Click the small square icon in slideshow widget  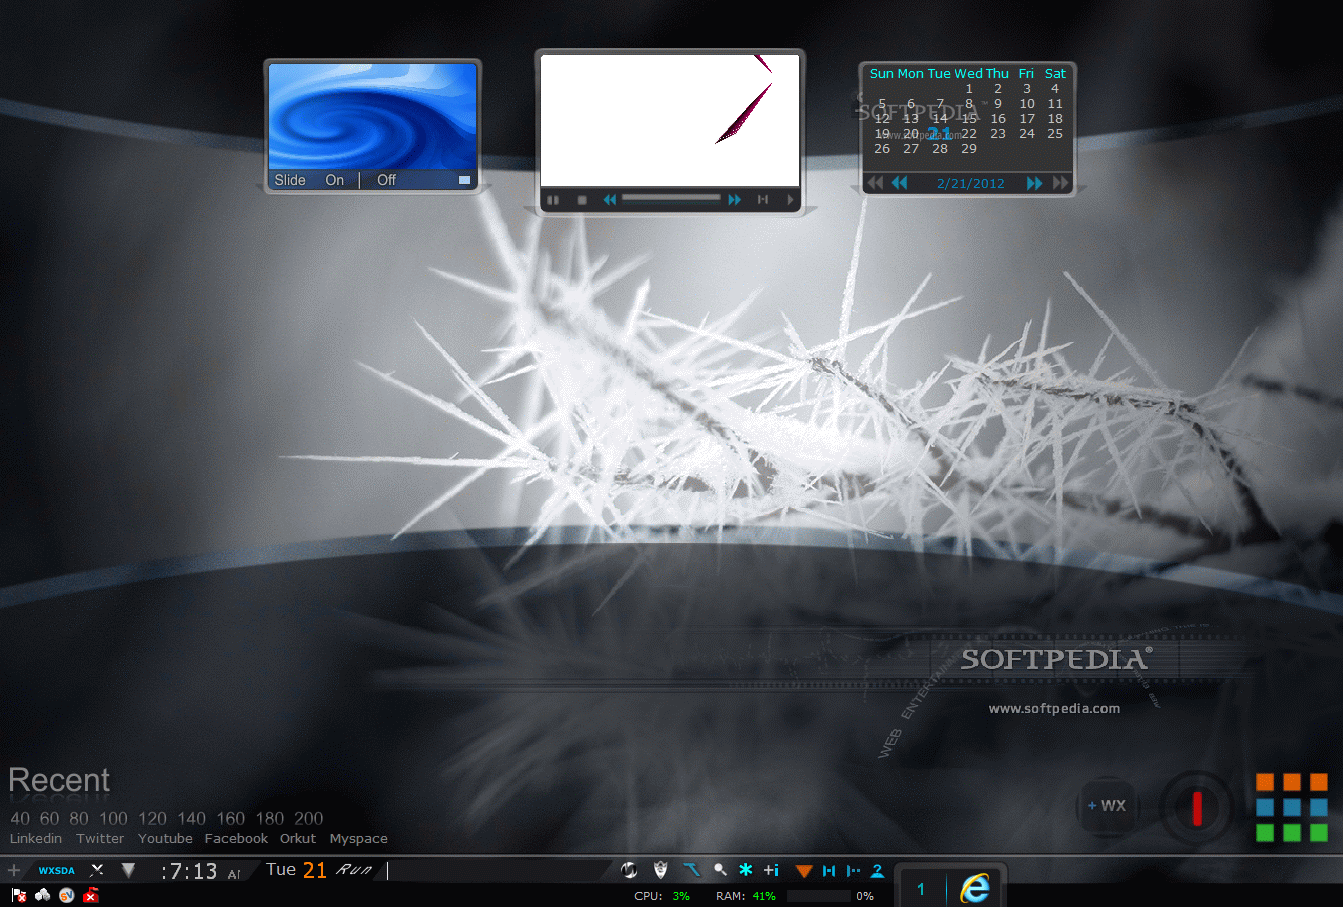pyautogui.click(x=464, y=180)
